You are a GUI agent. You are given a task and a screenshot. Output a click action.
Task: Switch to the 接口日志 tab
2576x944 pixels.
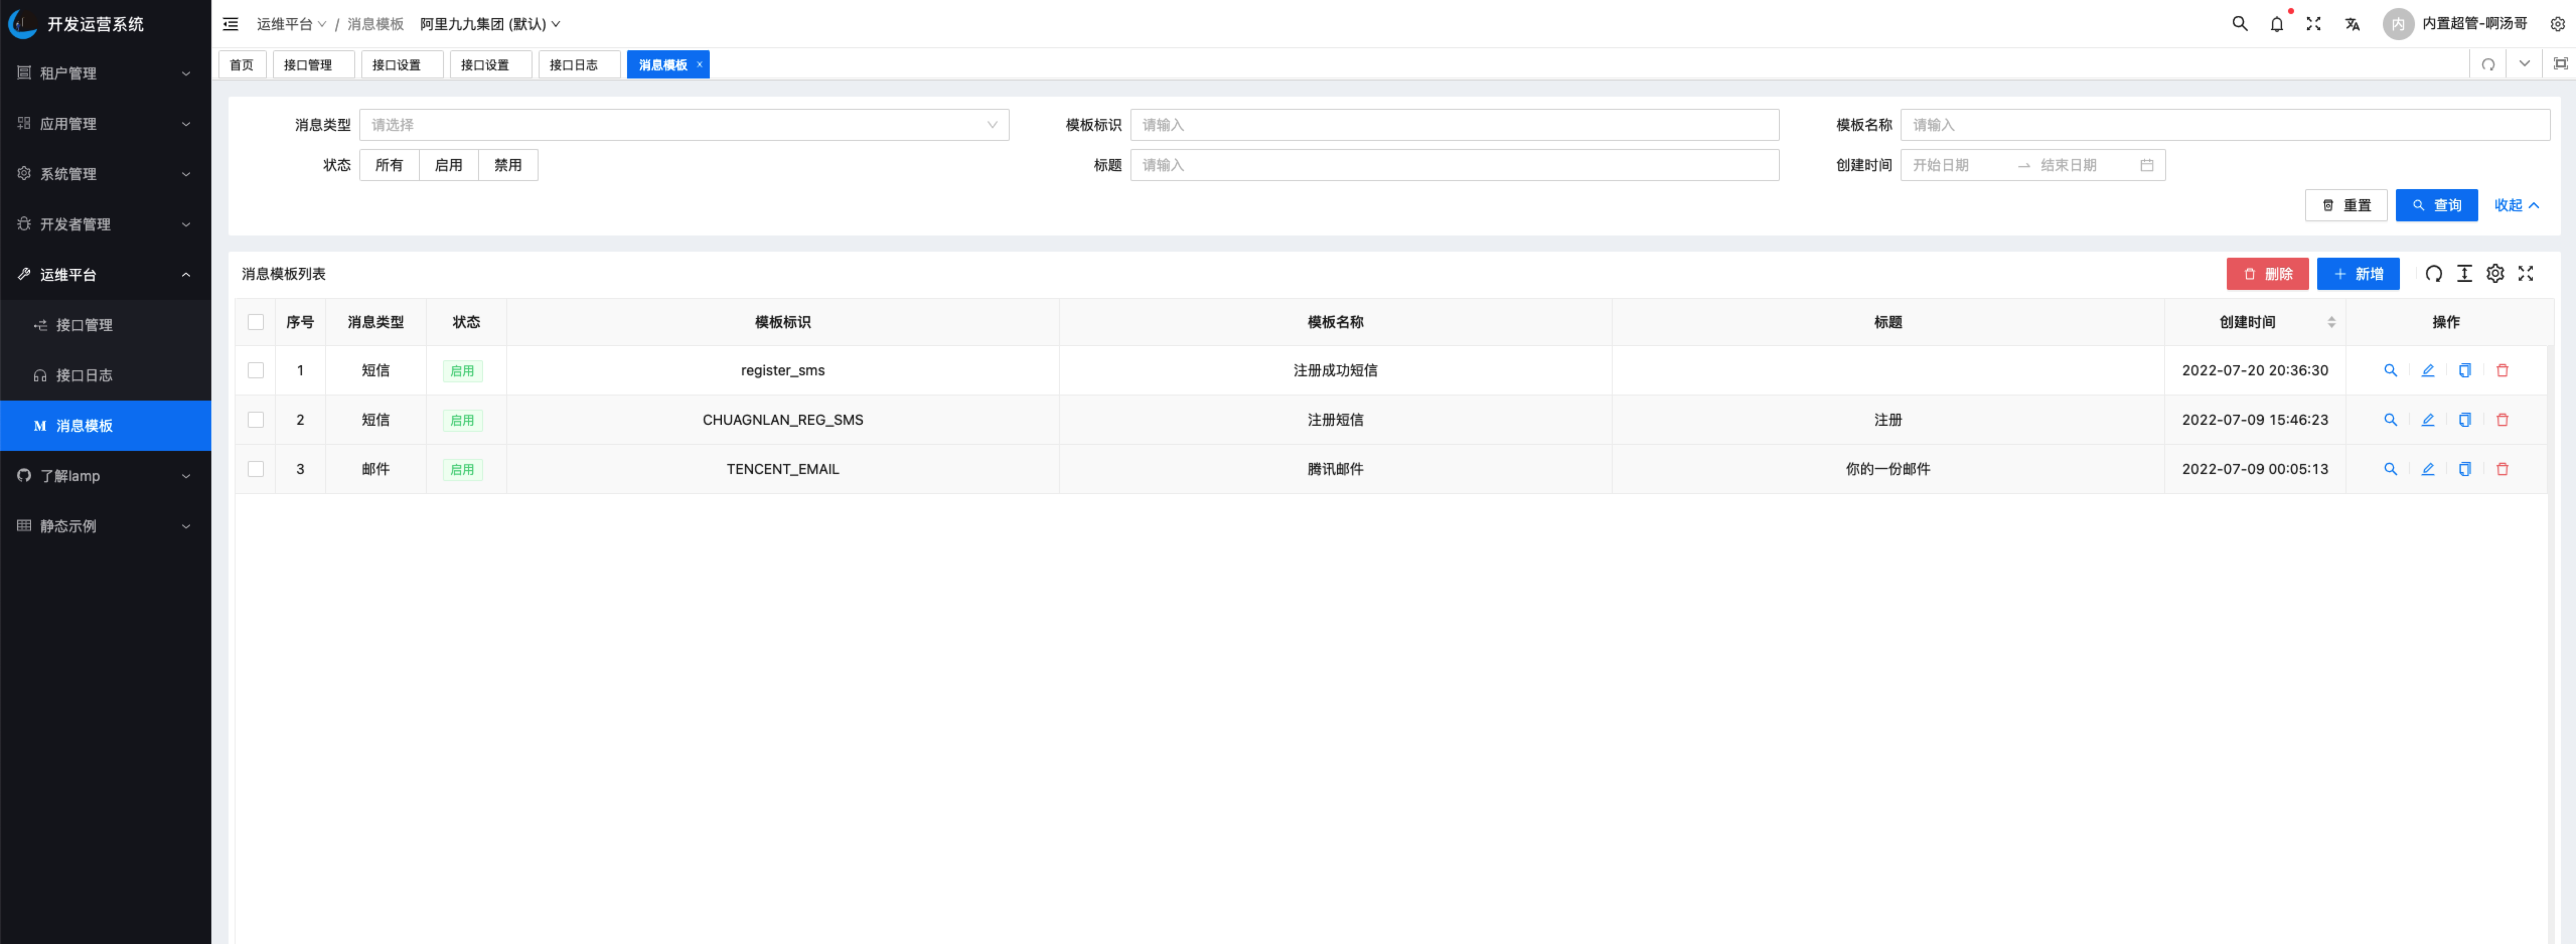pyautogui.click(x=574, y=65)
